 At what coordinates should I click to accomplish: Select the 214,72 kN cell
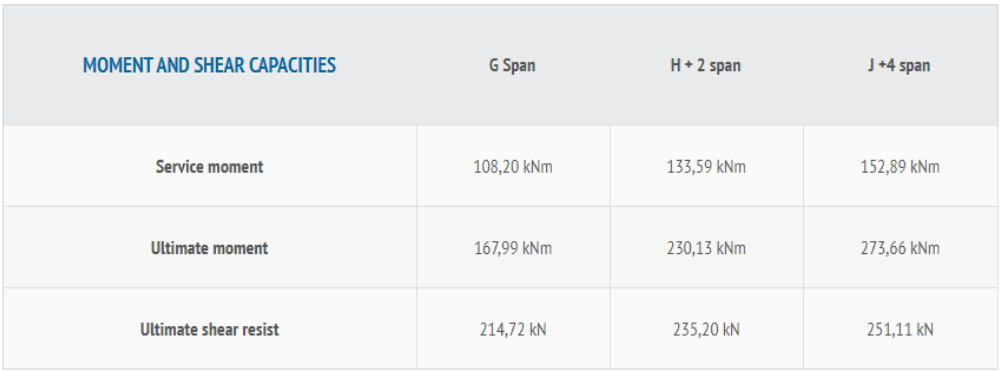tap(513, 330)
